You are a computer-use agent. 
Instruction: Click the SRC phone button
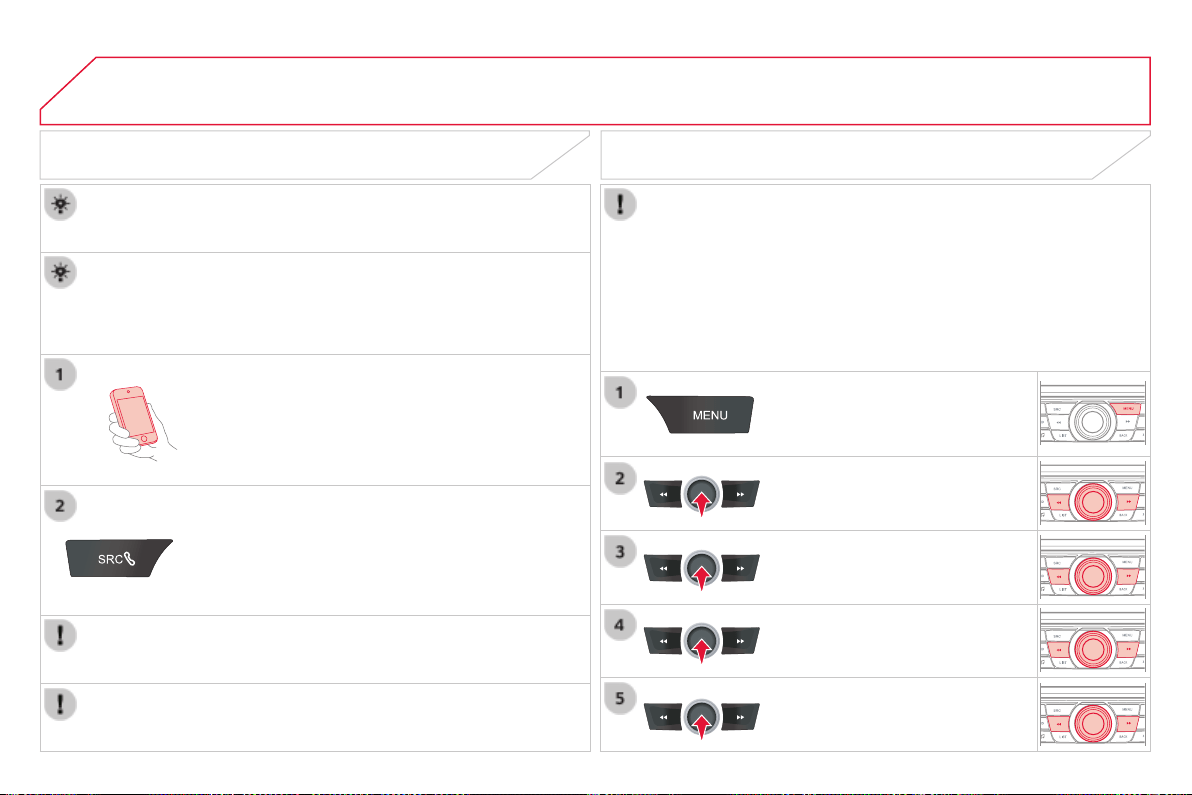pyautogui.click(x=119, y=558)
